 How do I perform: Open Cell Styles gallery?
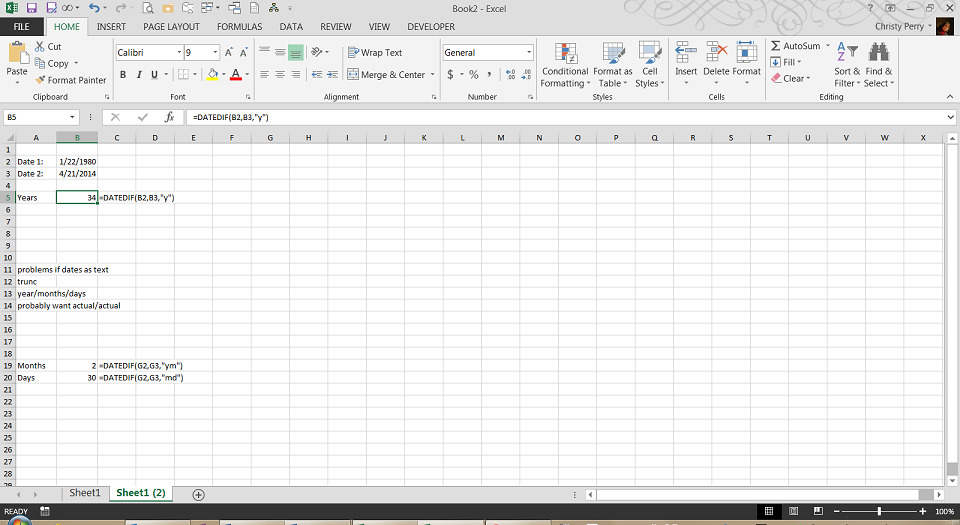pos(650,65)
